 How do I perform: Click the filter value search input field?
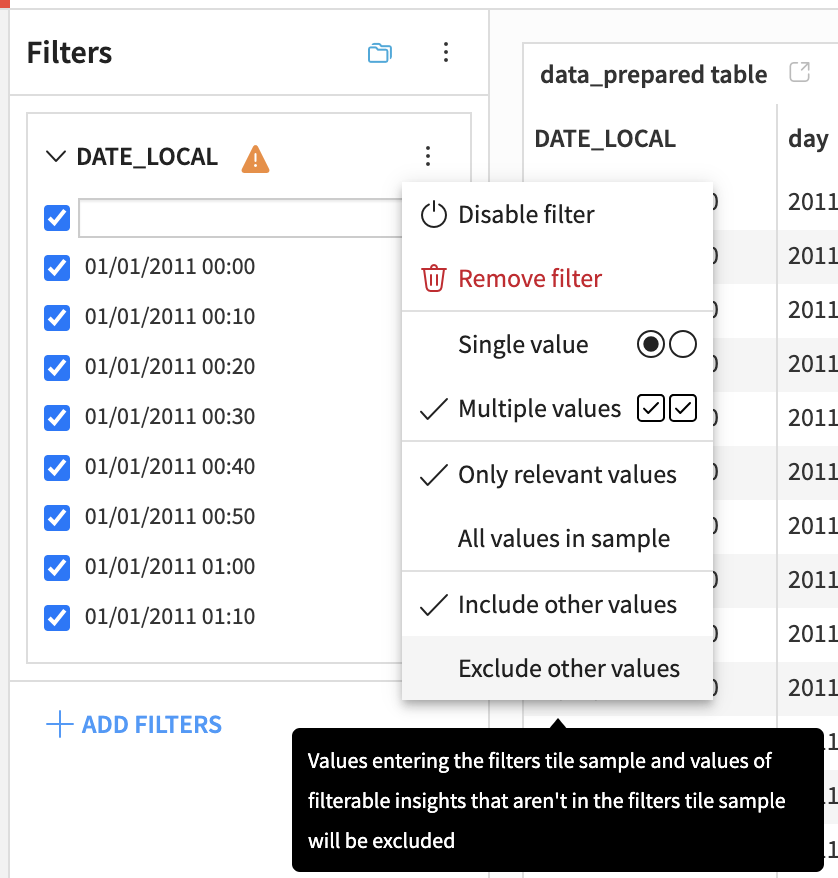[x=241, y=218]
